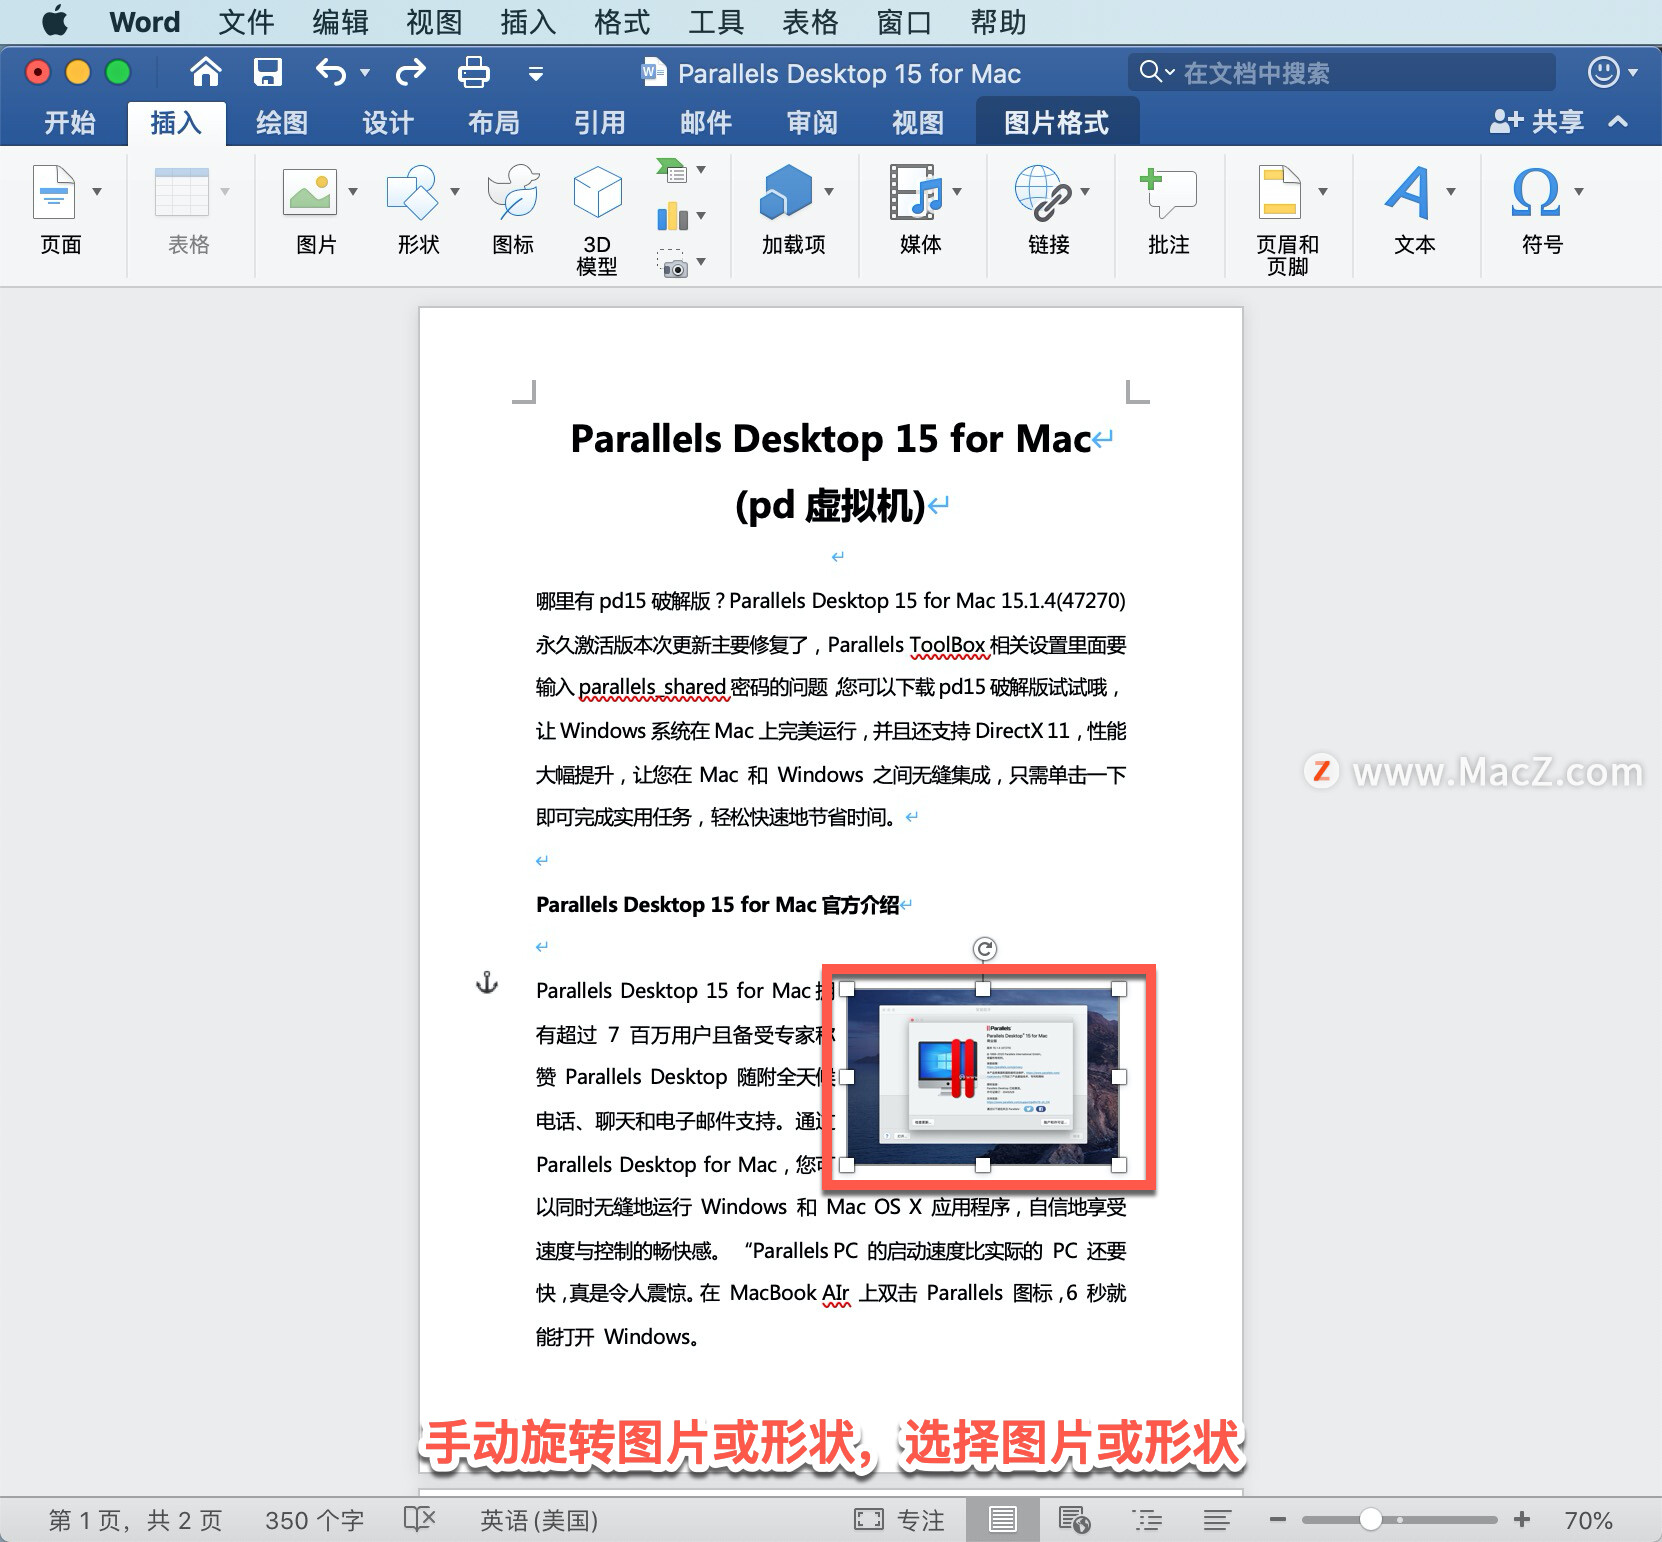Save the document with floppy icon
Screen dimensions: 1662x1542
[x=268, y=72]
